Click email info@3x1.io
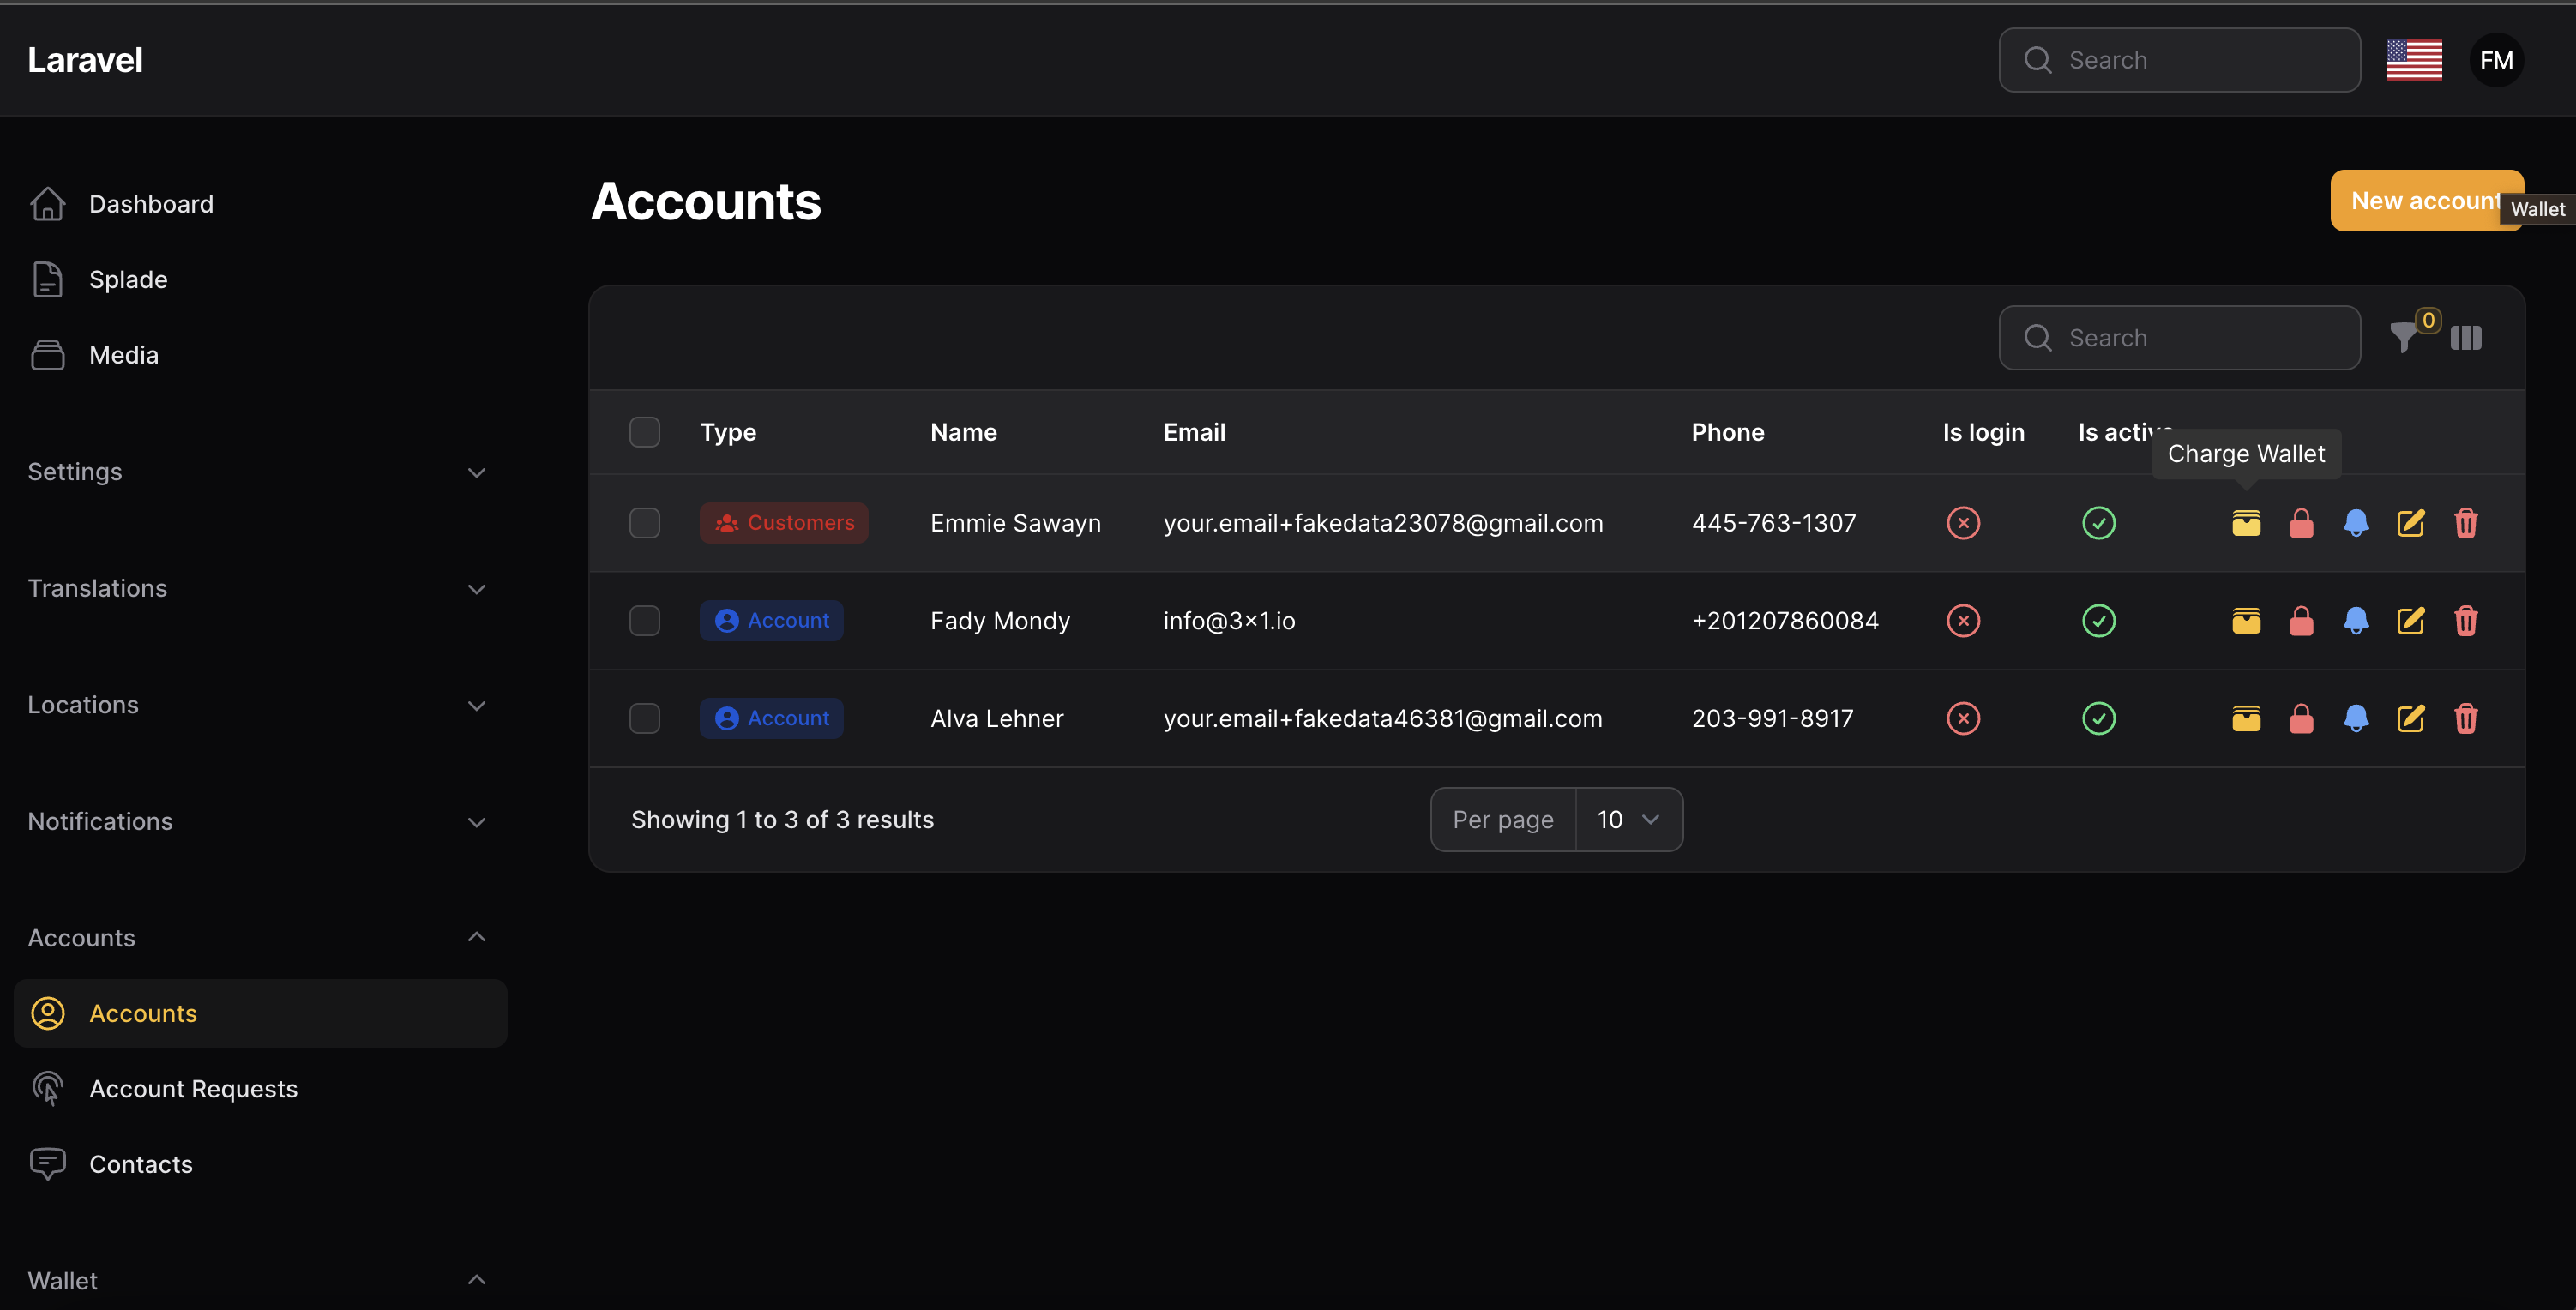This screenshot has height=1310, width=2576. (x=1229, y=621)
